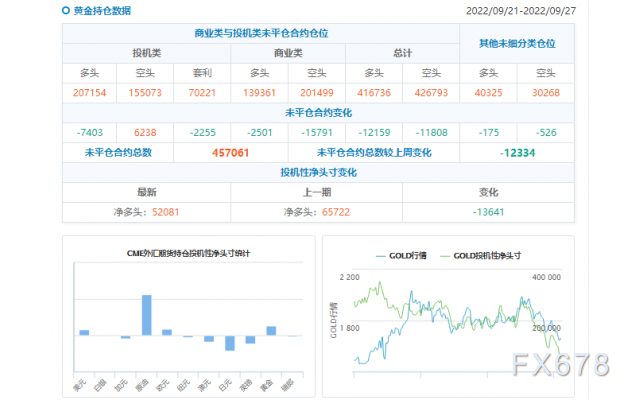Click the vertical GOLD行情 axis title
Viewport: 640px width, 400px height.
333,320
